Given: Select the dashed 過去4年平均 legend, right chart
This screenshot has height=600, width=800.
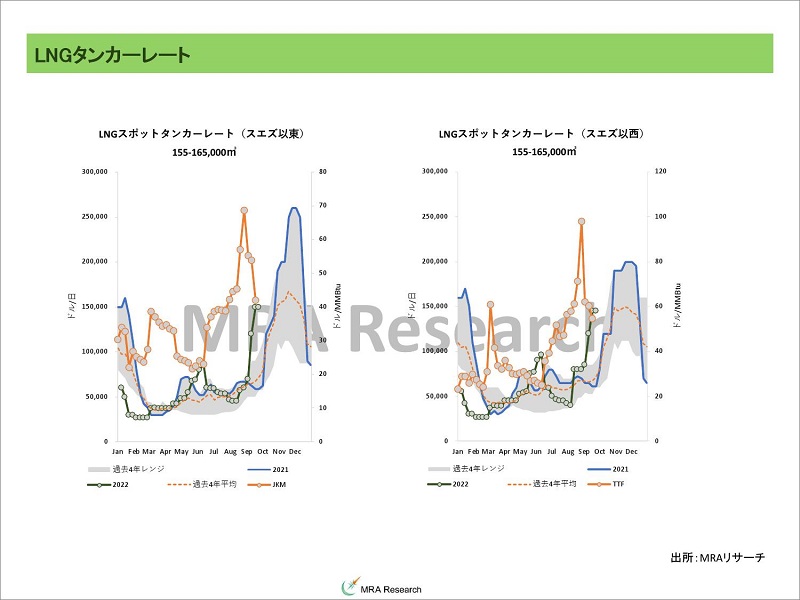Looking at the screenshot, I should (x=518, y=484).
